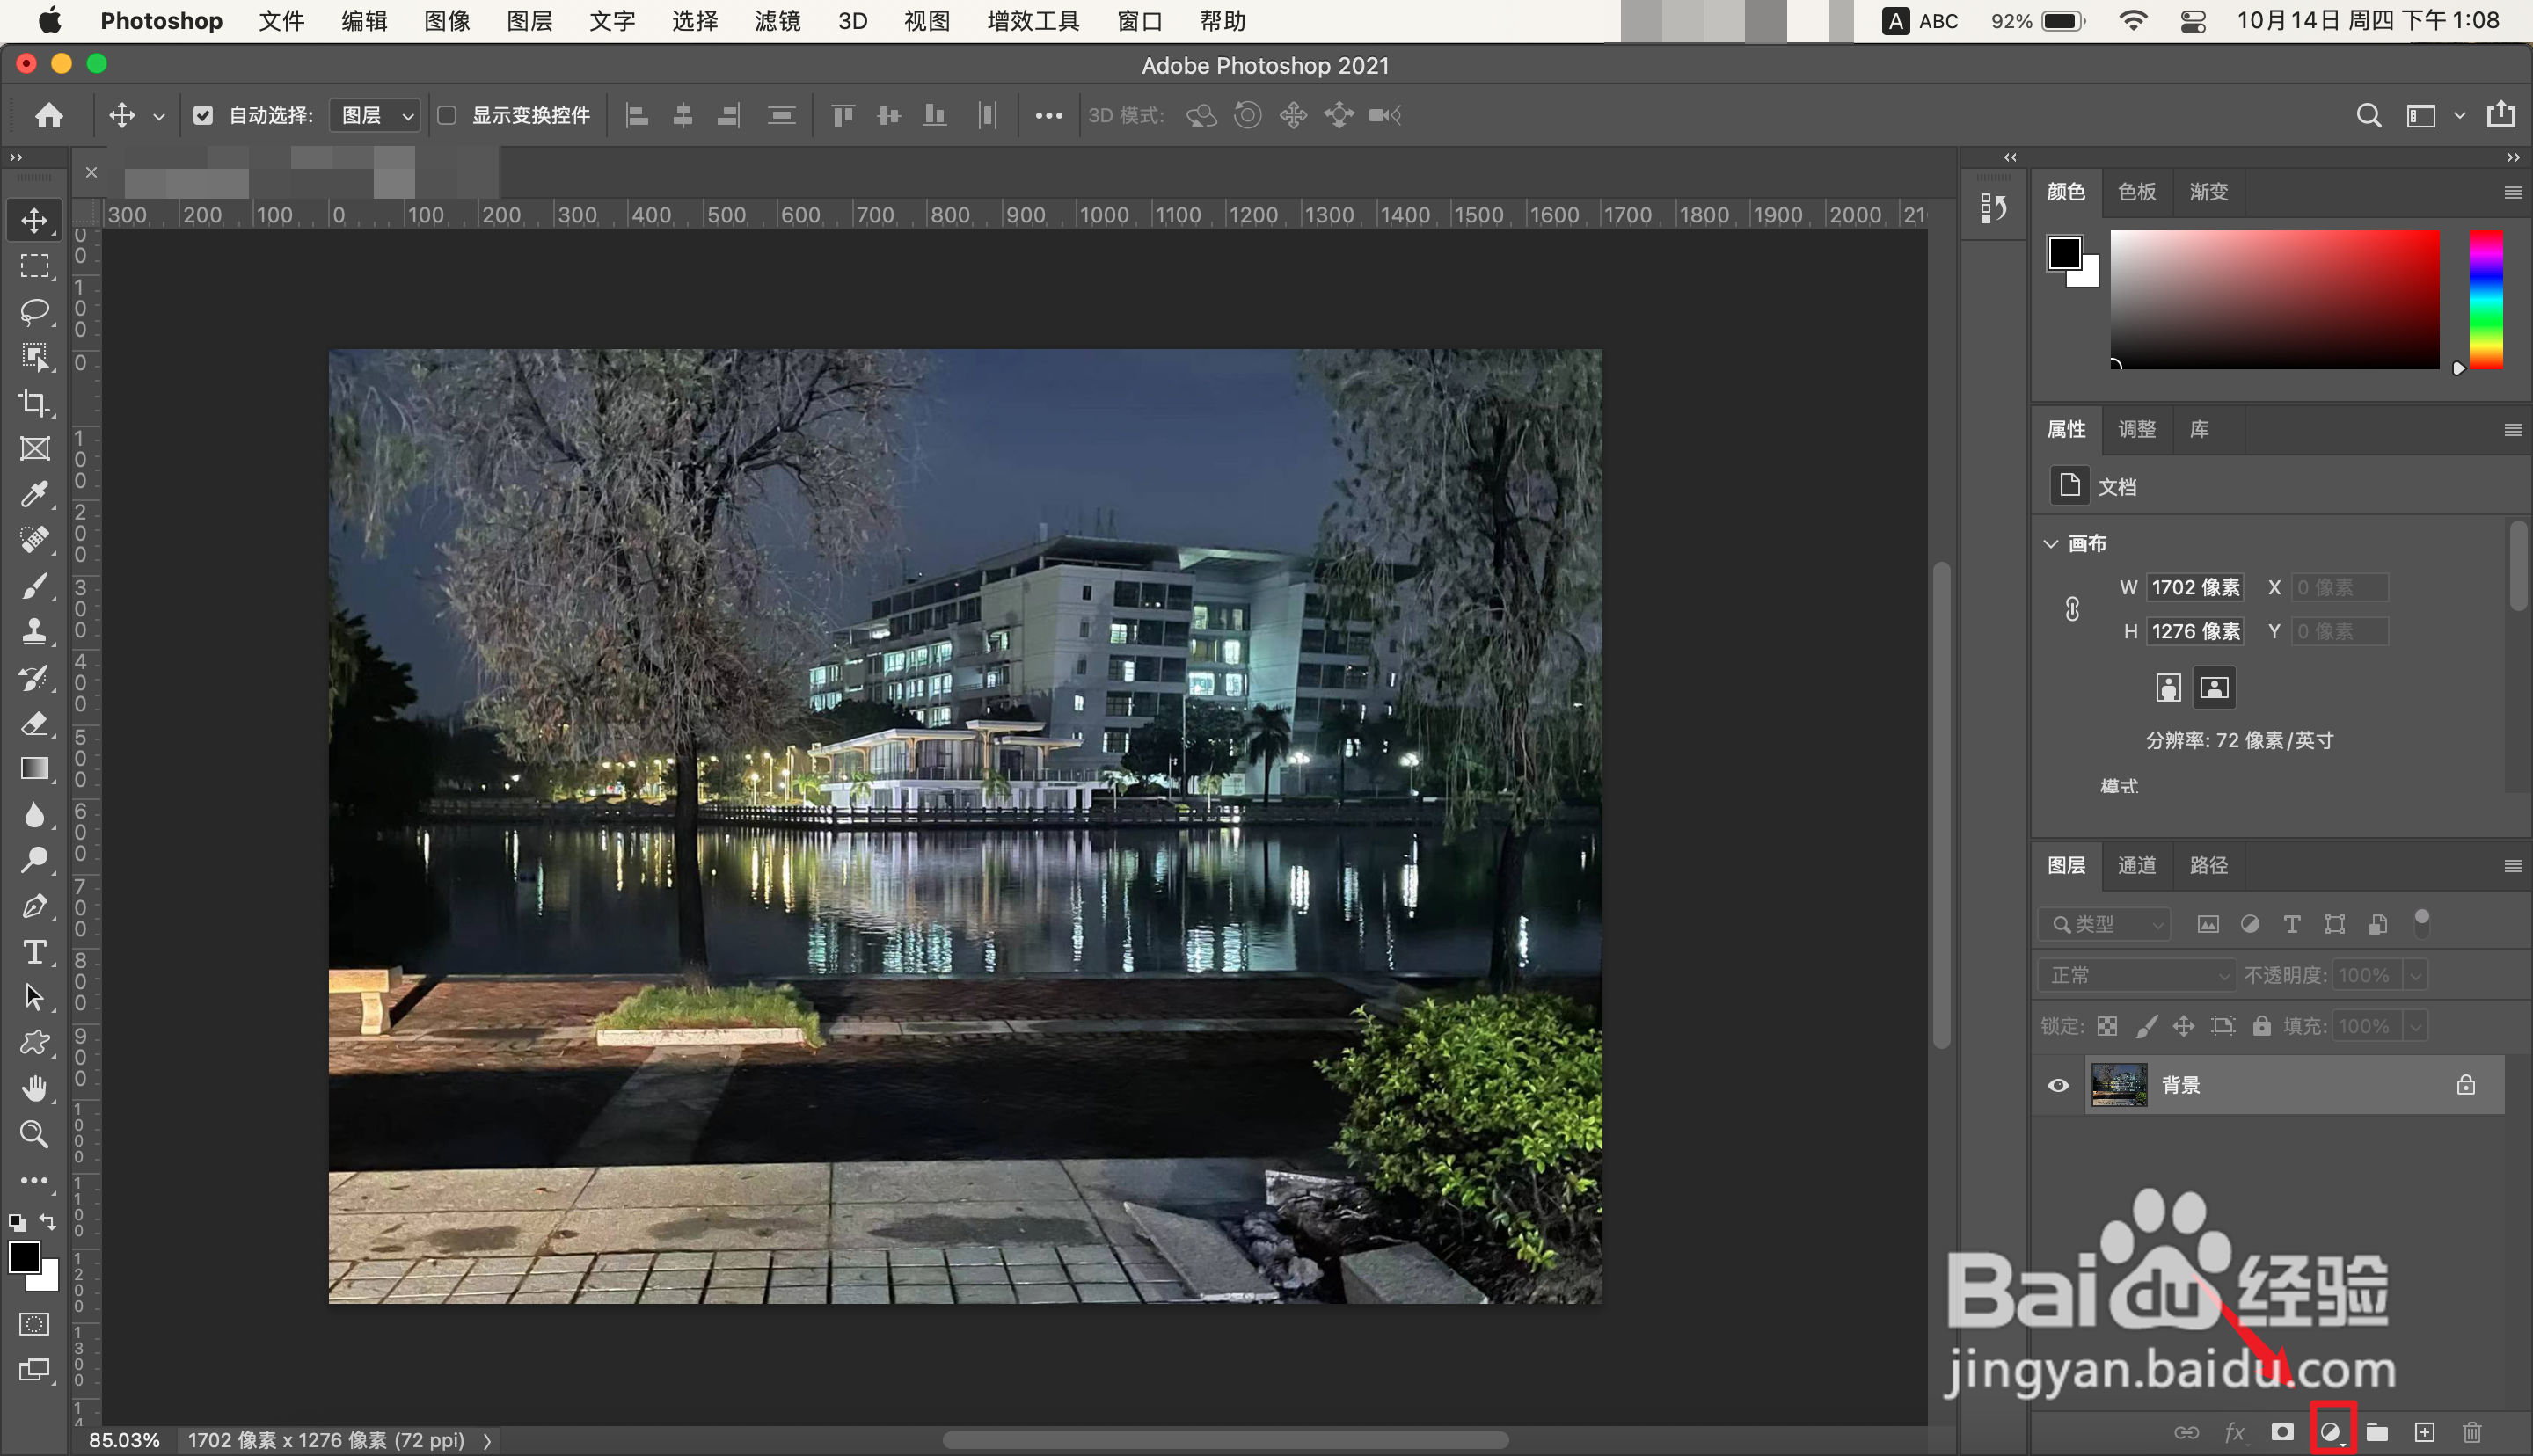Delete layer with trash icon

point(2472,1432)
